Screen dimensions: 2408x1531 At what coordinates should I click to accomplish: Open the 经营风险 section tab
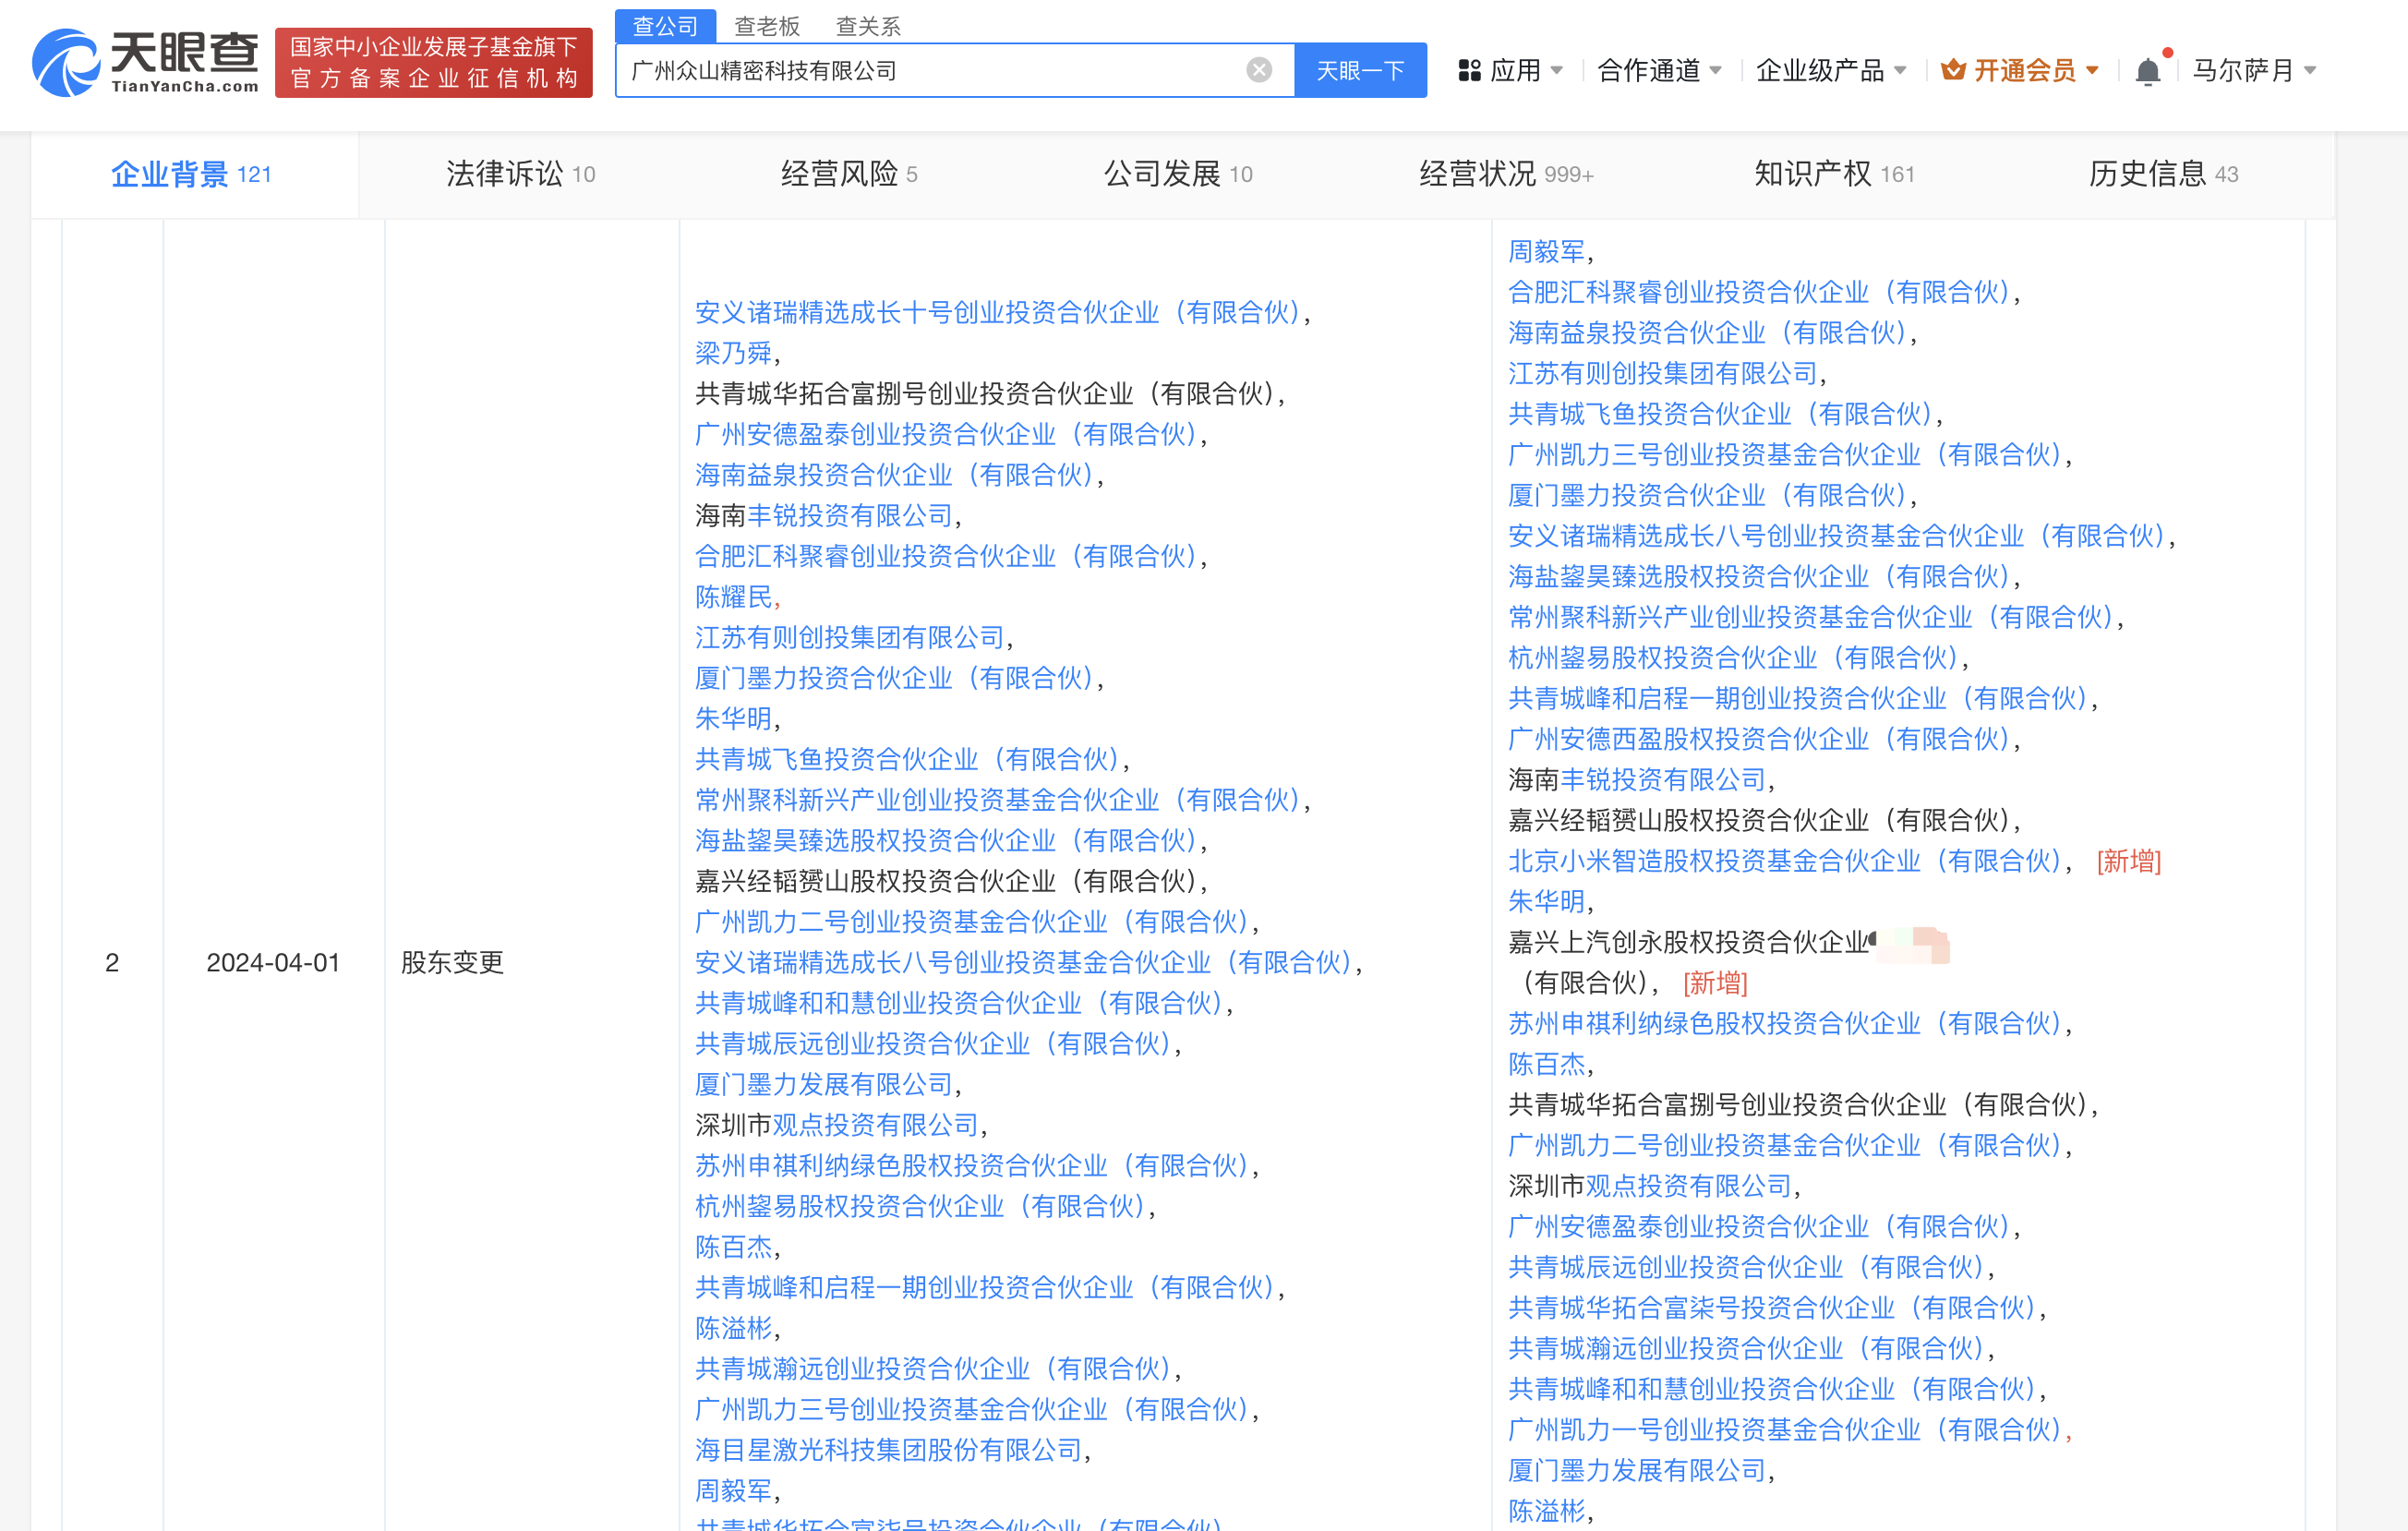(x=848, y=175)
